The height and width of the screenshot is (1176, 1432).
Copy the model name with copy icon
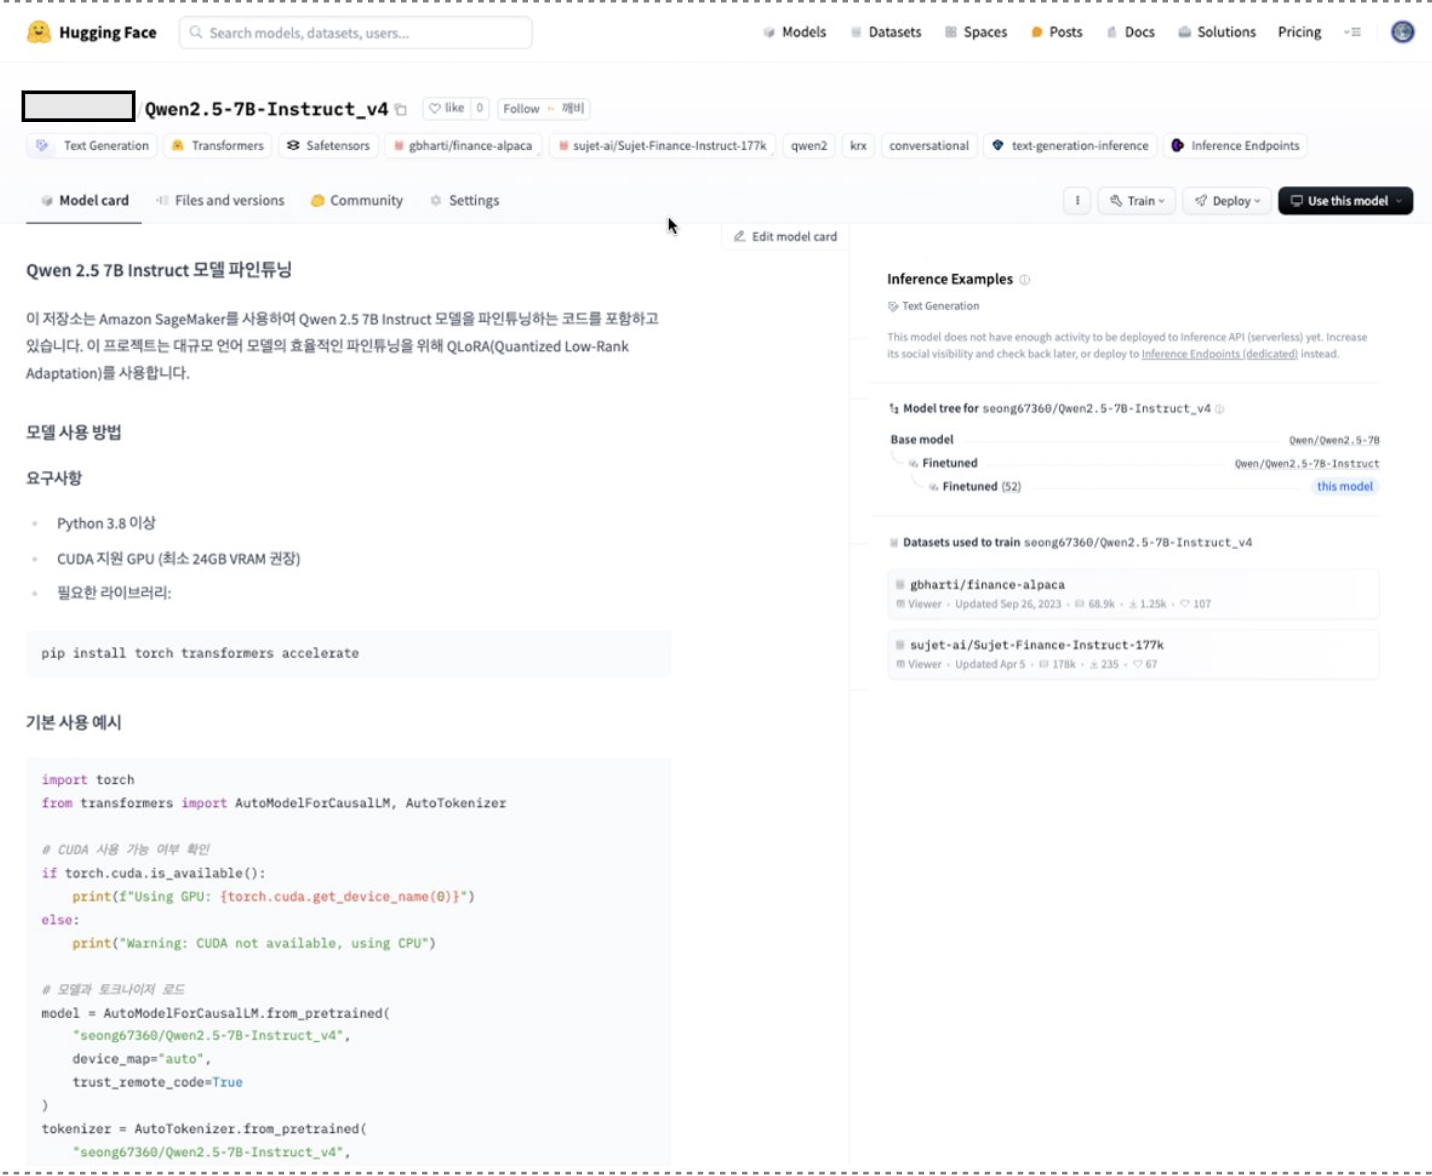coord(401,109)
